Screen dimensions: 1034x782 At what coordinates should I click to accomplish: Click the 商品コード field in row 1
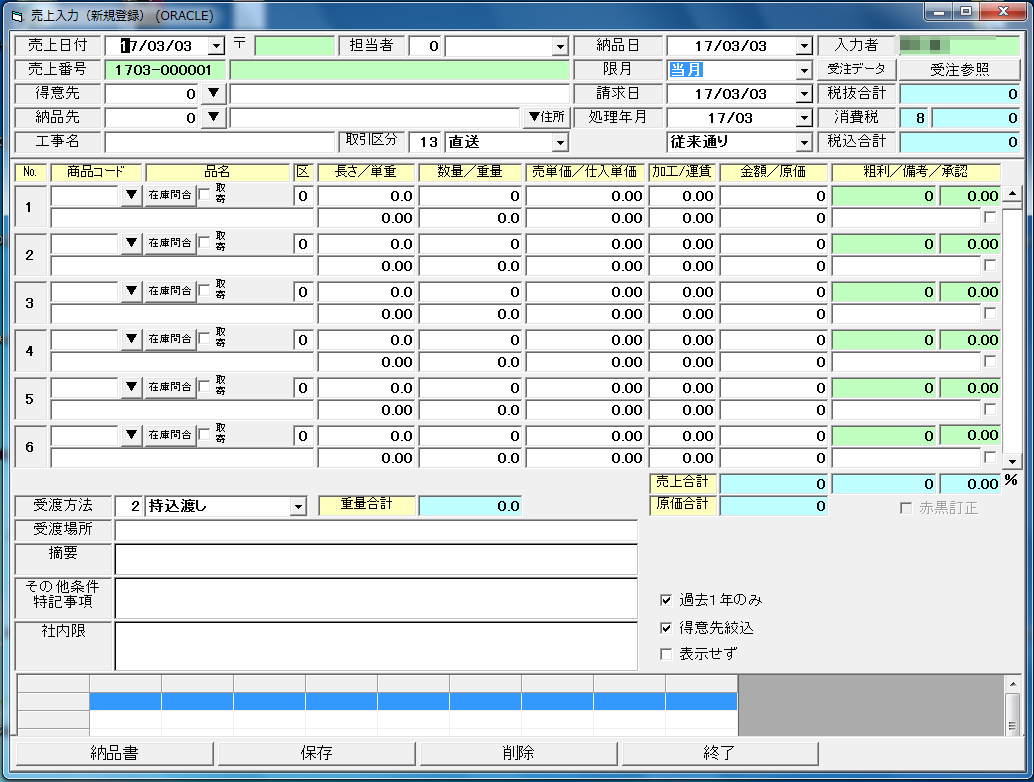pyautogui.click(x=86, y=195)
